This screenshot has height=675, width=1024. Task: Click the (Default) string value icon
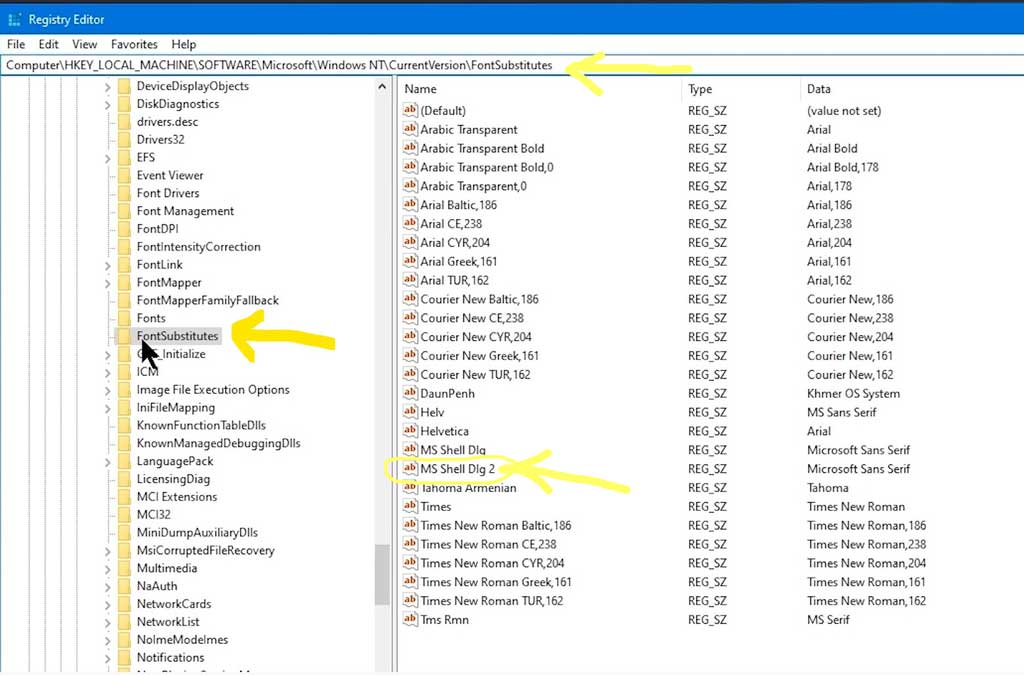(x=410, y=110)
